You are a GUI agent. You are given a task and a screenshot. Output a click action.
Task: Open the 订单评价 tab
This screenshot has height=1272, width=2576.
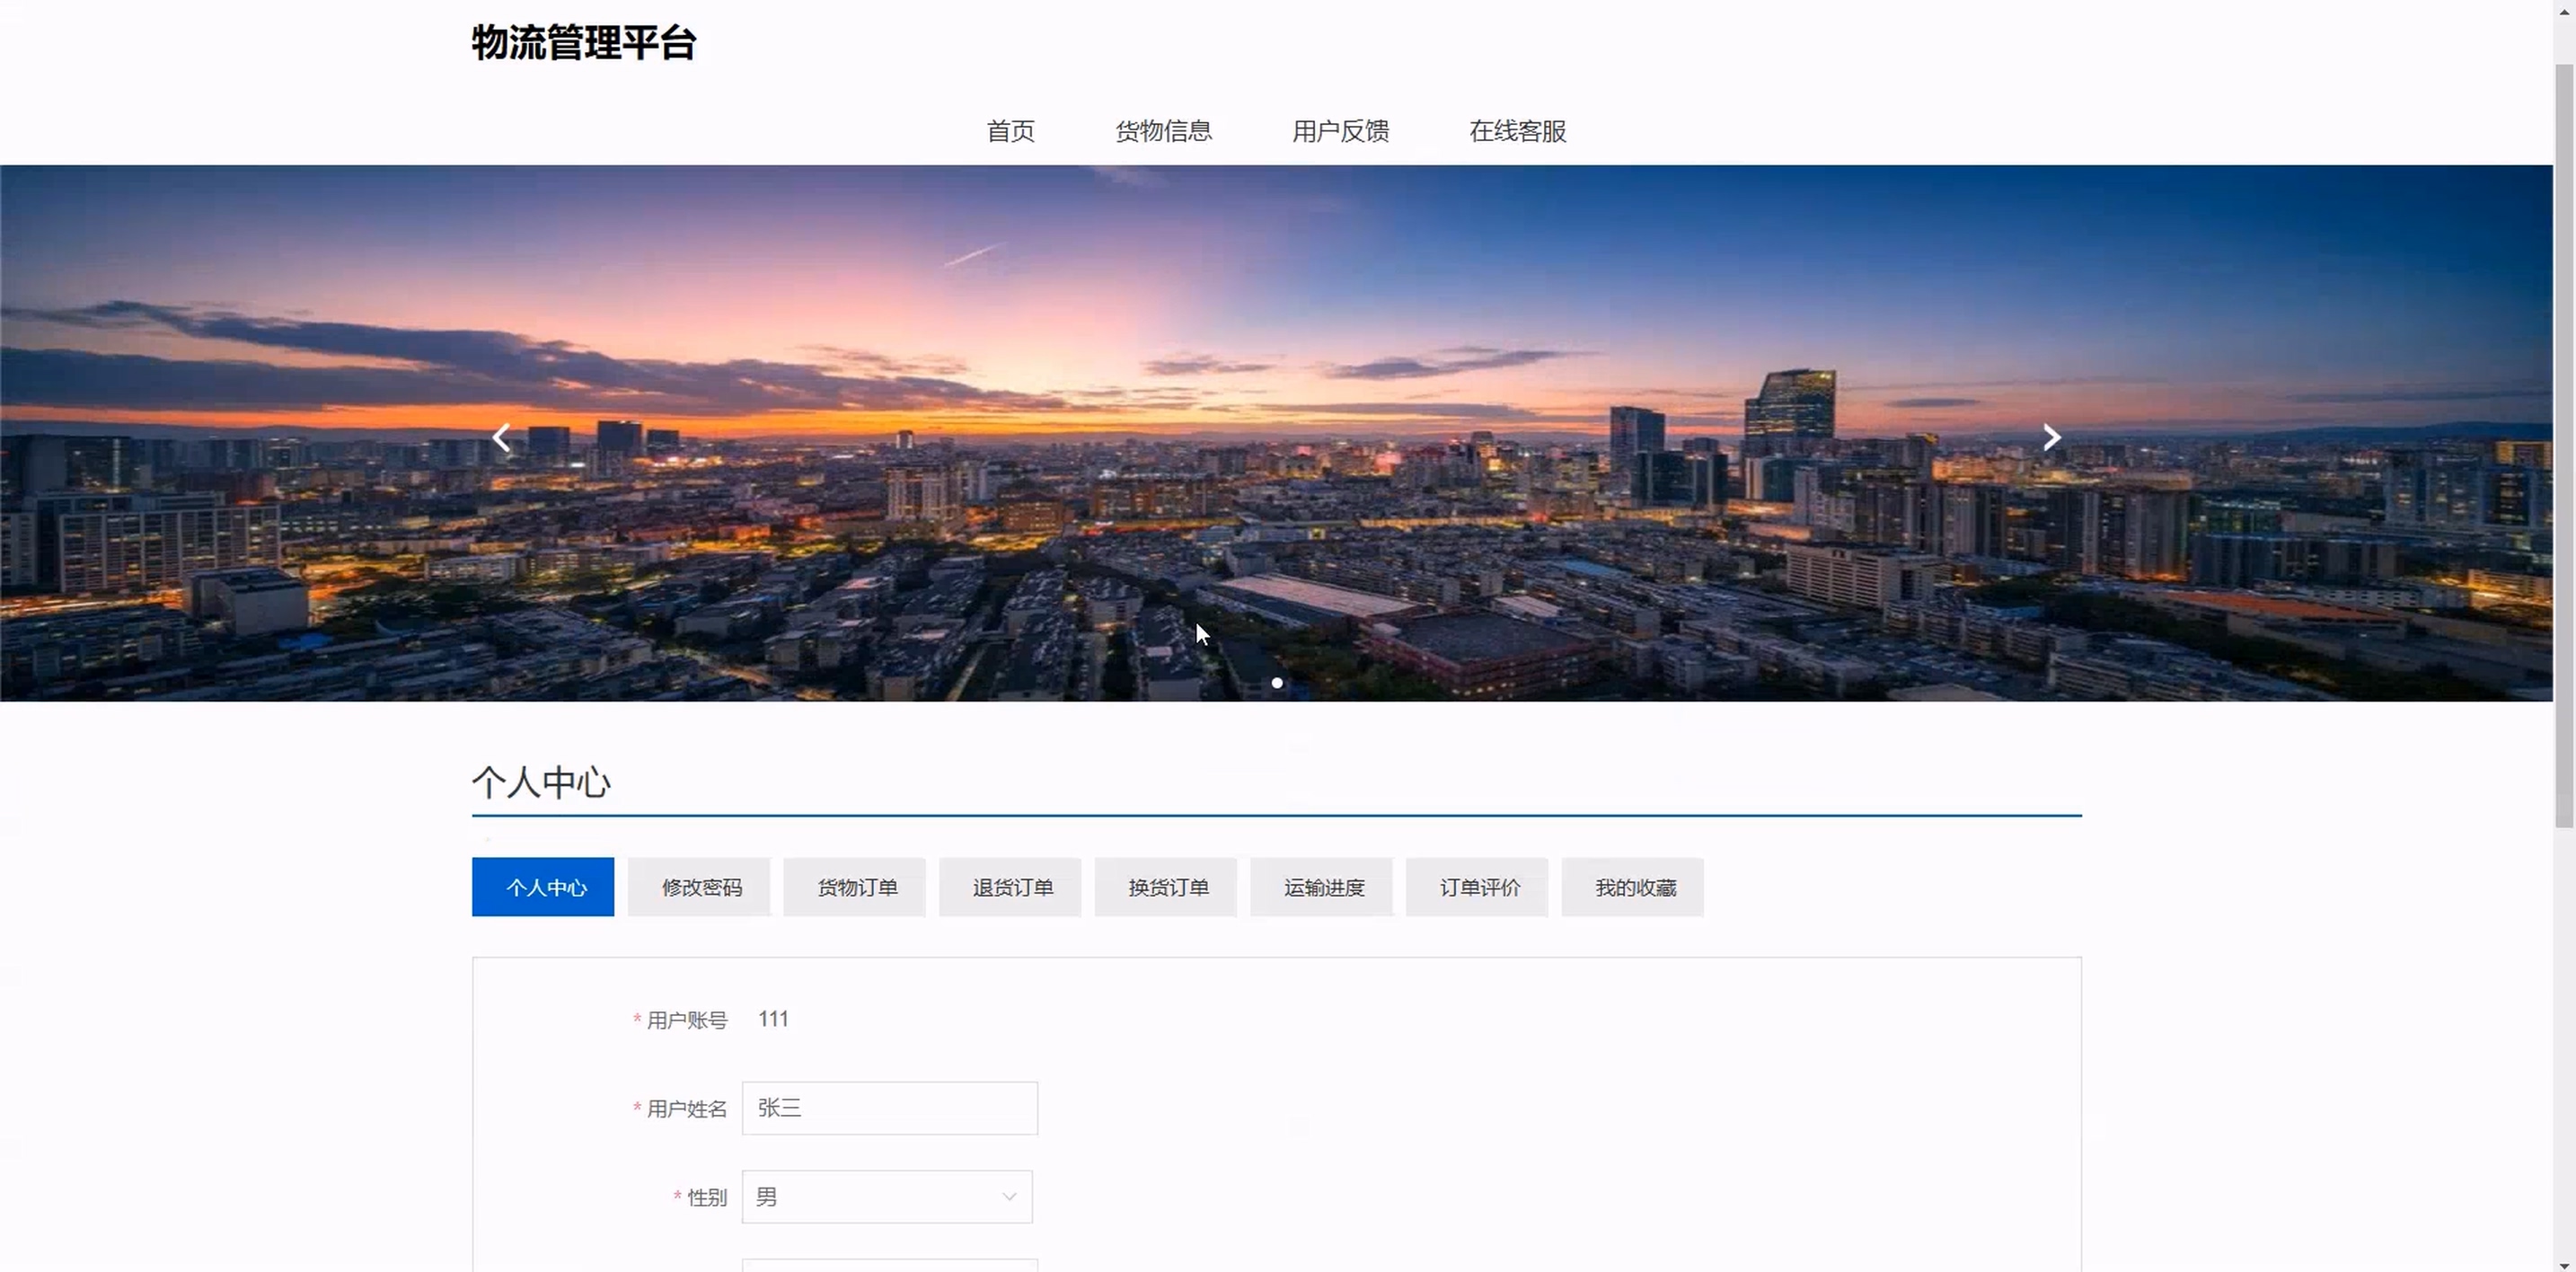[1478, 887]
